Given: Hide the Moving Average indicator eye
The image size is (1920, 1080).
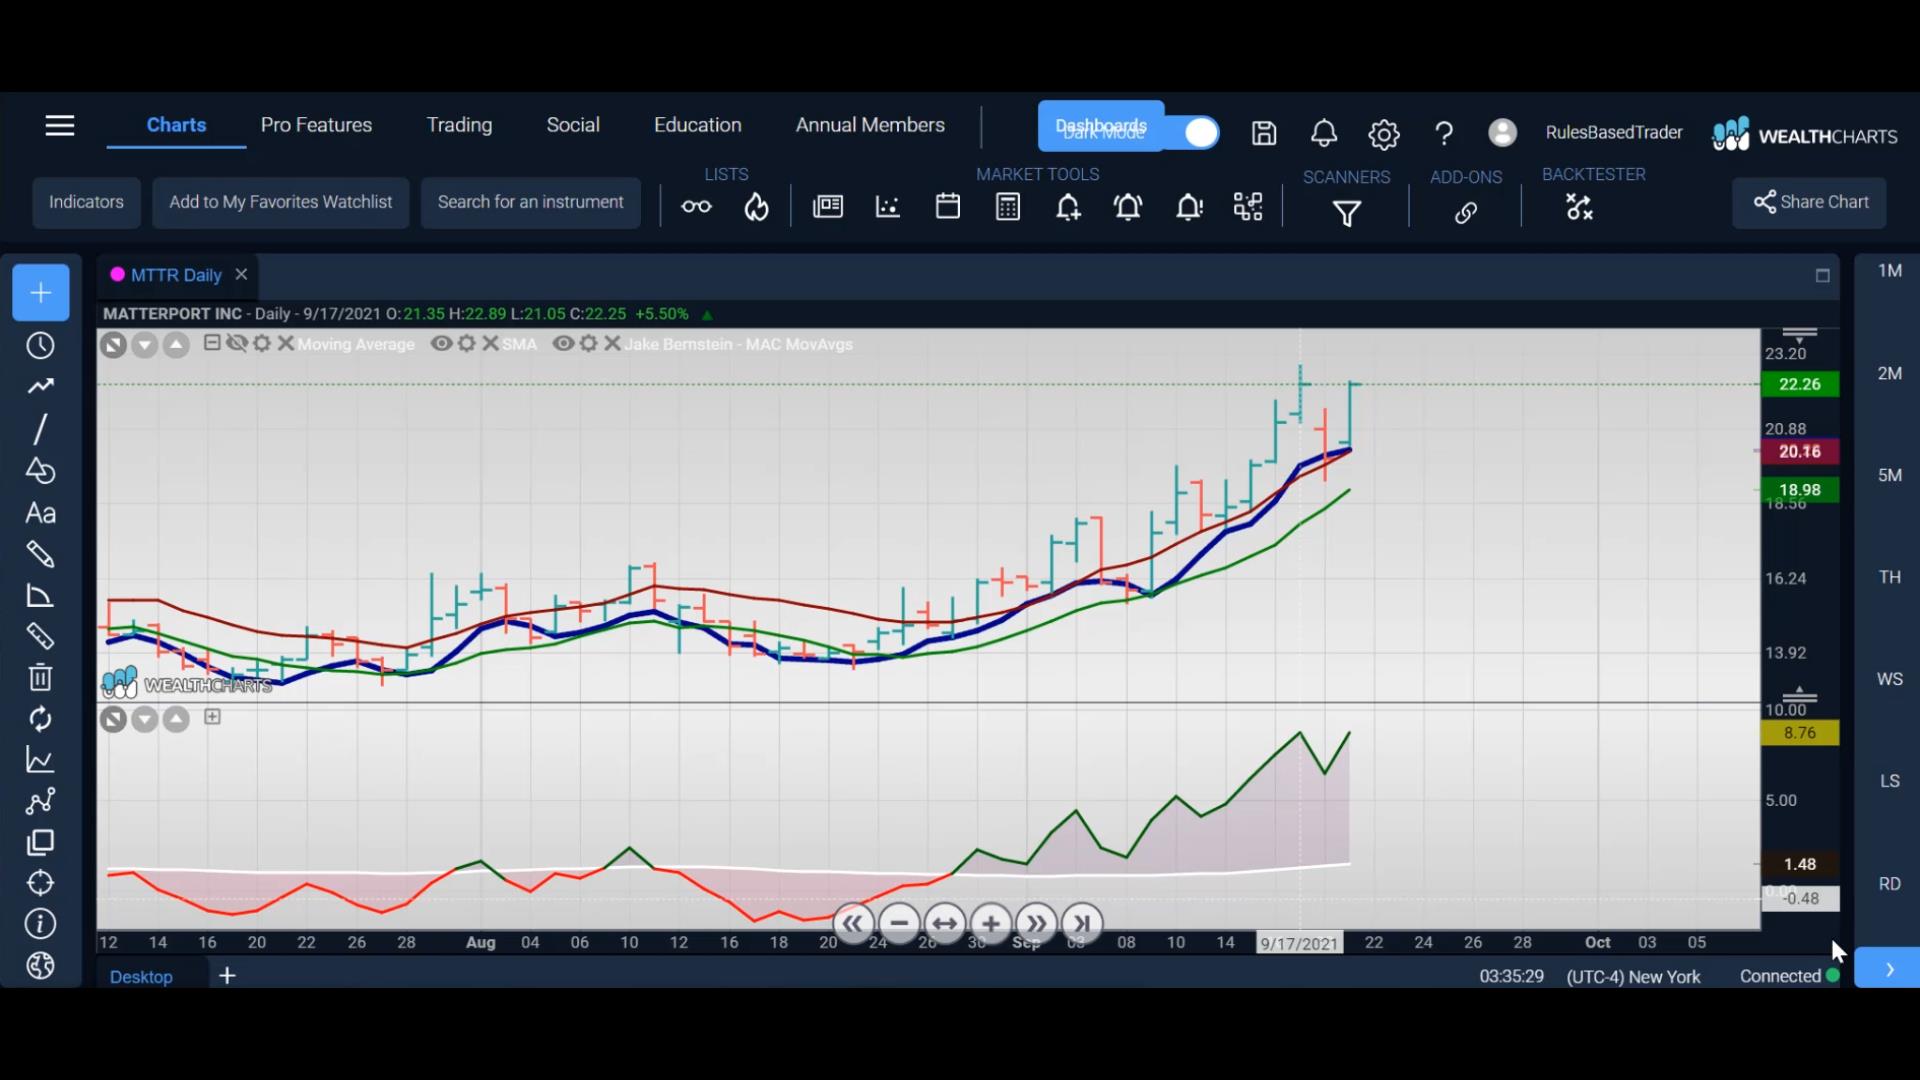Looking at the screenshot, I should (x=237, y=344).
